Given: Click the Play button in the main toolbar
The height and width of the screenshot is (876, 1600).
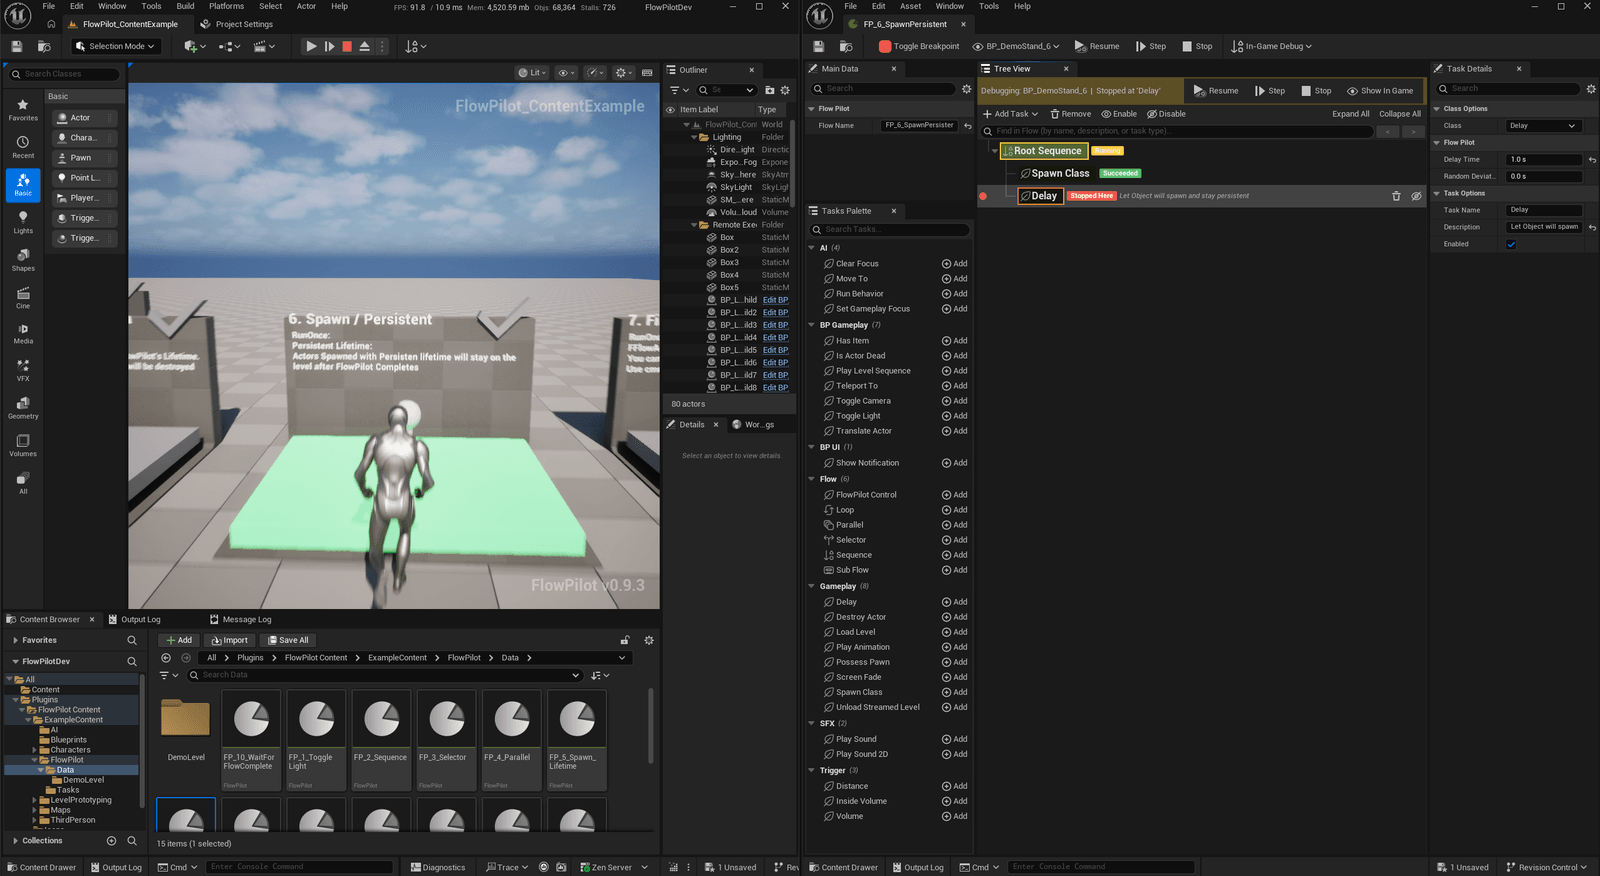Looking at the screenshot, I should coord(311,46).
